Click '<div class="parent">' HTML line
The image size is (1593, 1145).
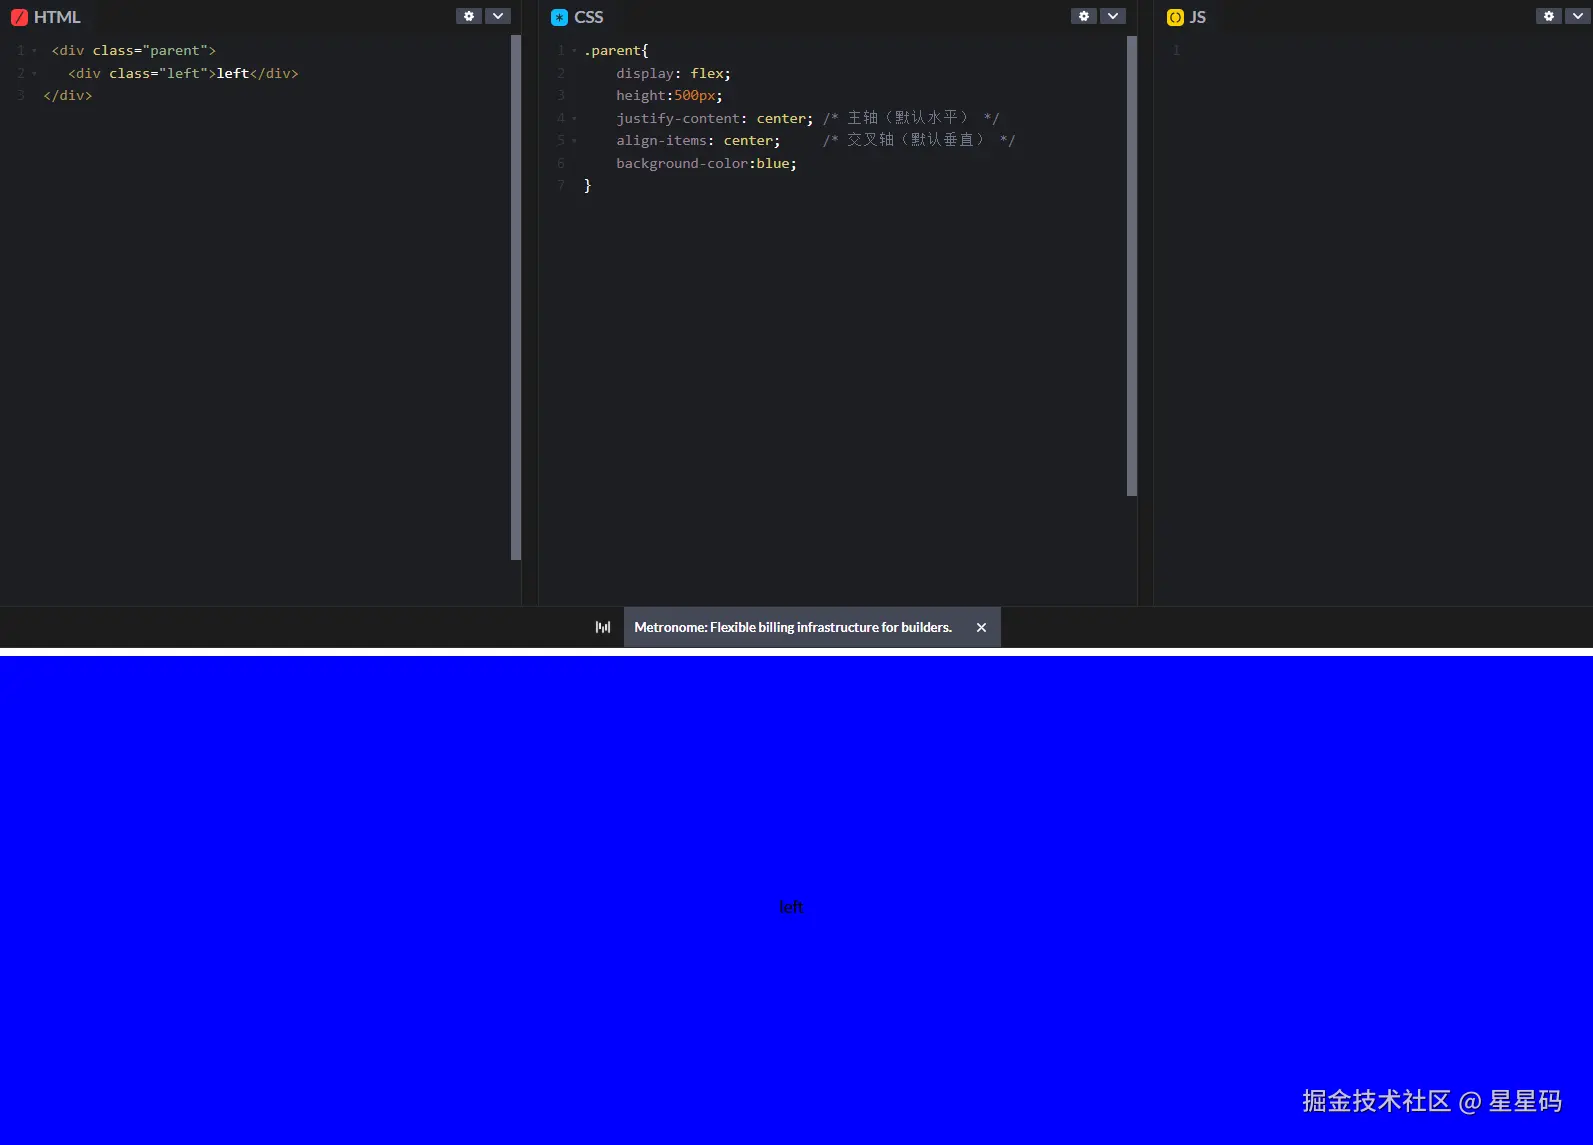pyautogui.click(x=134, y=50)
